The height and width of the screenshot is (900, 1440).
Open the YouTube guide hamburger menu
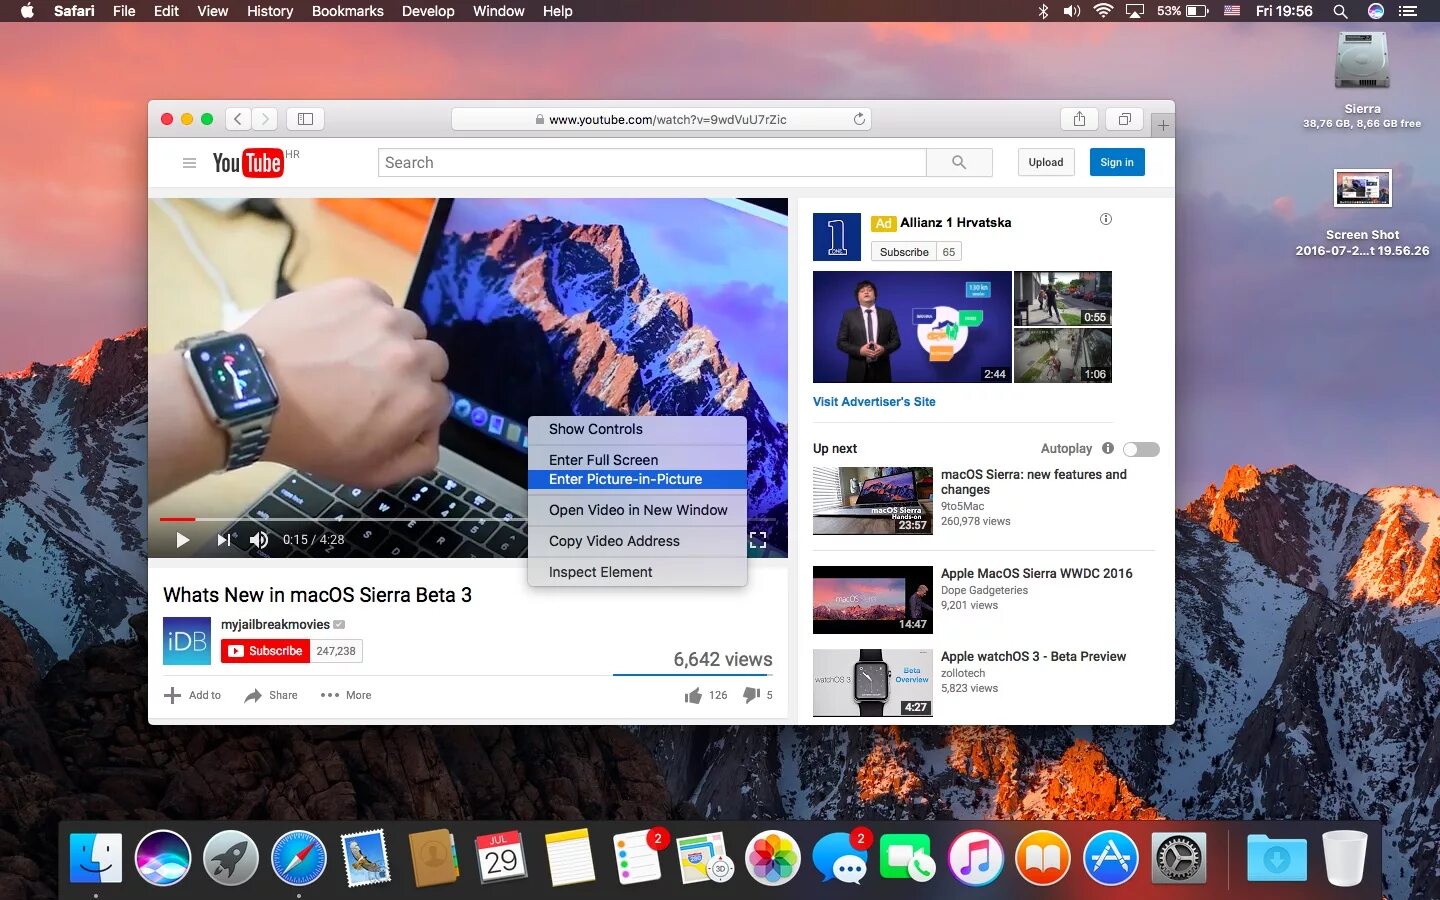pyautogui.click(x=189, y=163)
